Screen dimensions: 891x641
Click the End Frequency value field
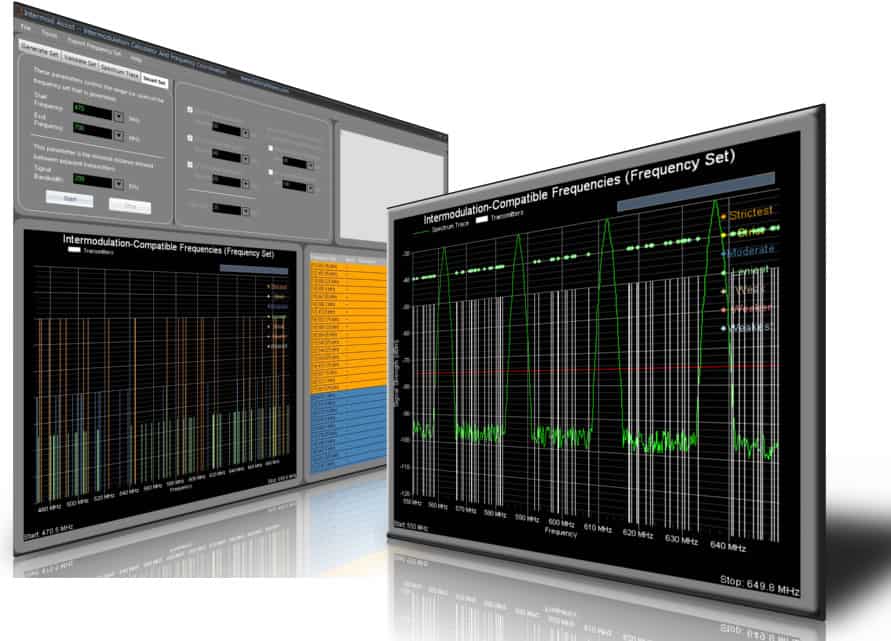pos(93,130)
